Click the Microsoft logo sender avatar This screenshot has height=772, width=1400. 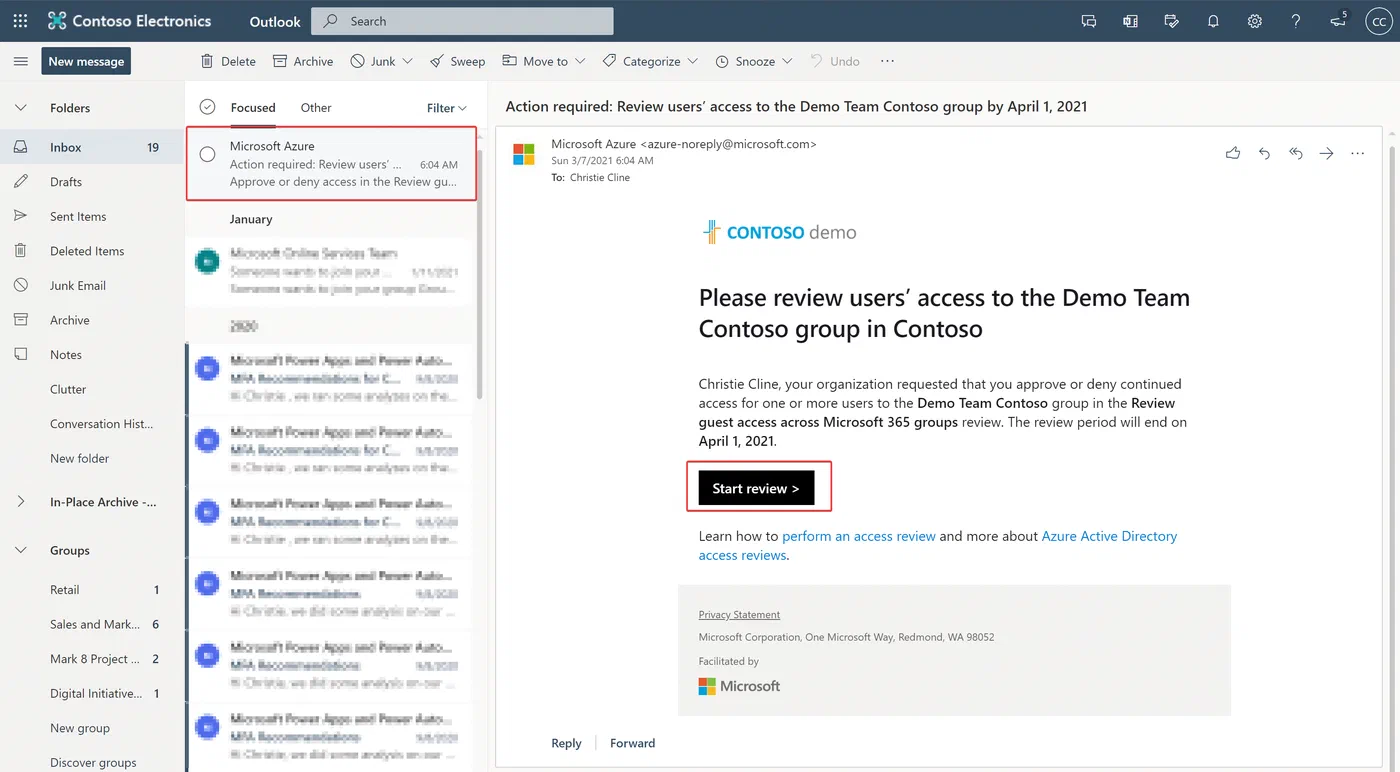[x=524, y=154]
